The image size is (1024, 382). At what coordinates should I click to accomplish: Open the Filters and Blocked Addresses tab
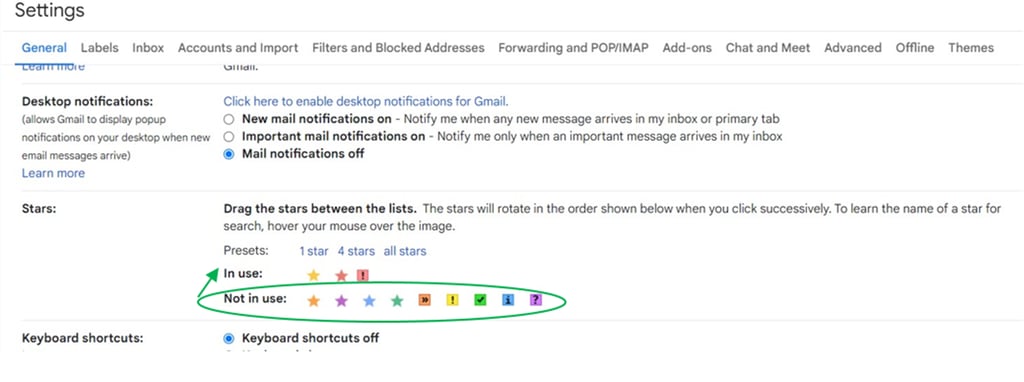click(398, 48)
